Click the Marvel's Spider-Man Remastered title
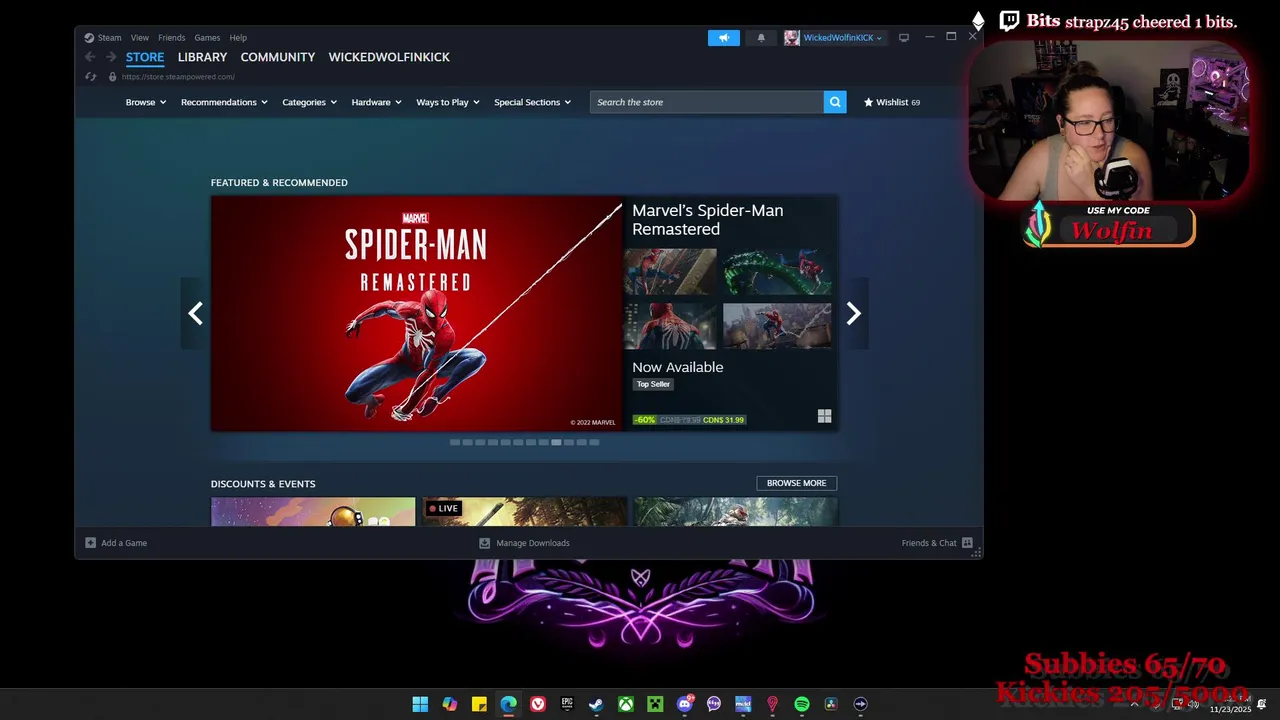The width and height of the screenshot is (1280, 720). pos(708,220)
